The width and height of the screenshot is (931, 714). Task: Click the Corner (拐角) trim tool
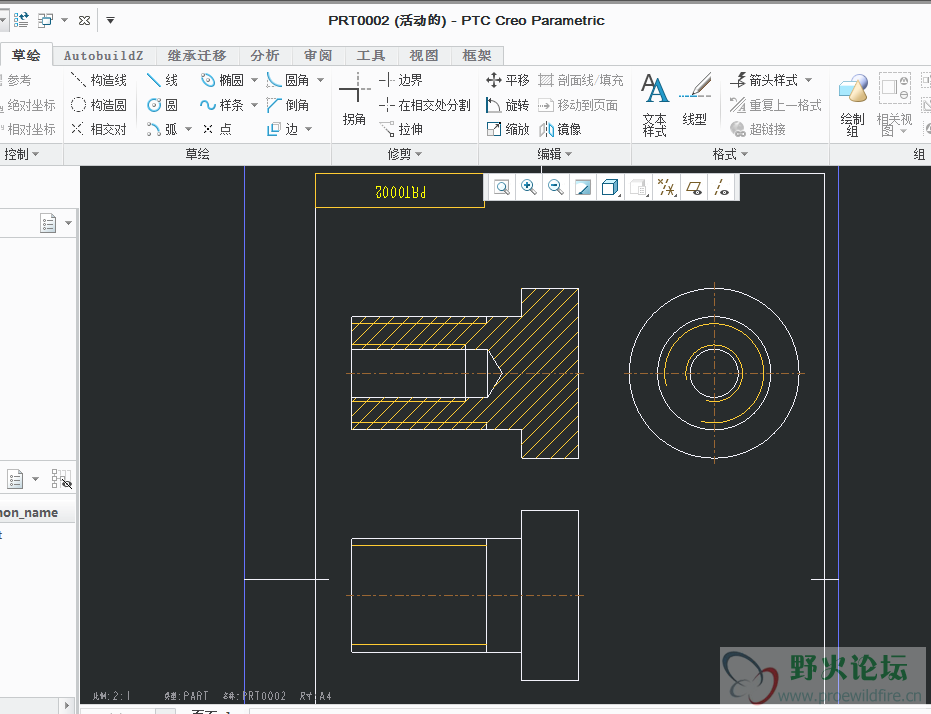(x=354, y=100)
